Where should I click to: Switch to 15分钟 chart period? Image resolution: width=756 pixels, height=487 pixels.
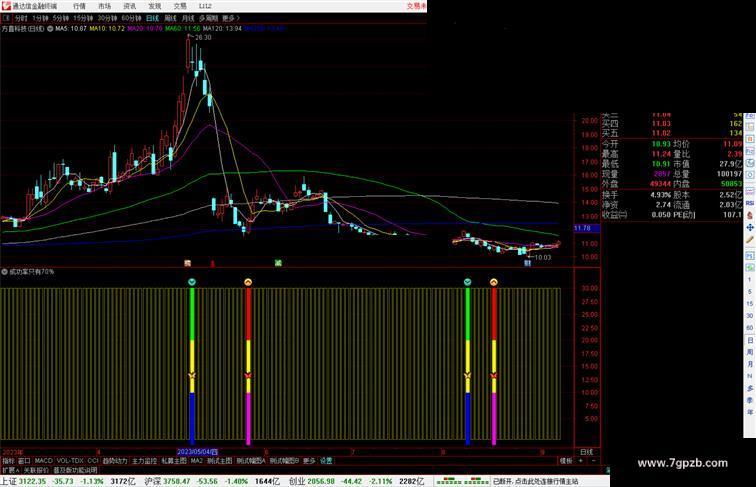point(83,18)
